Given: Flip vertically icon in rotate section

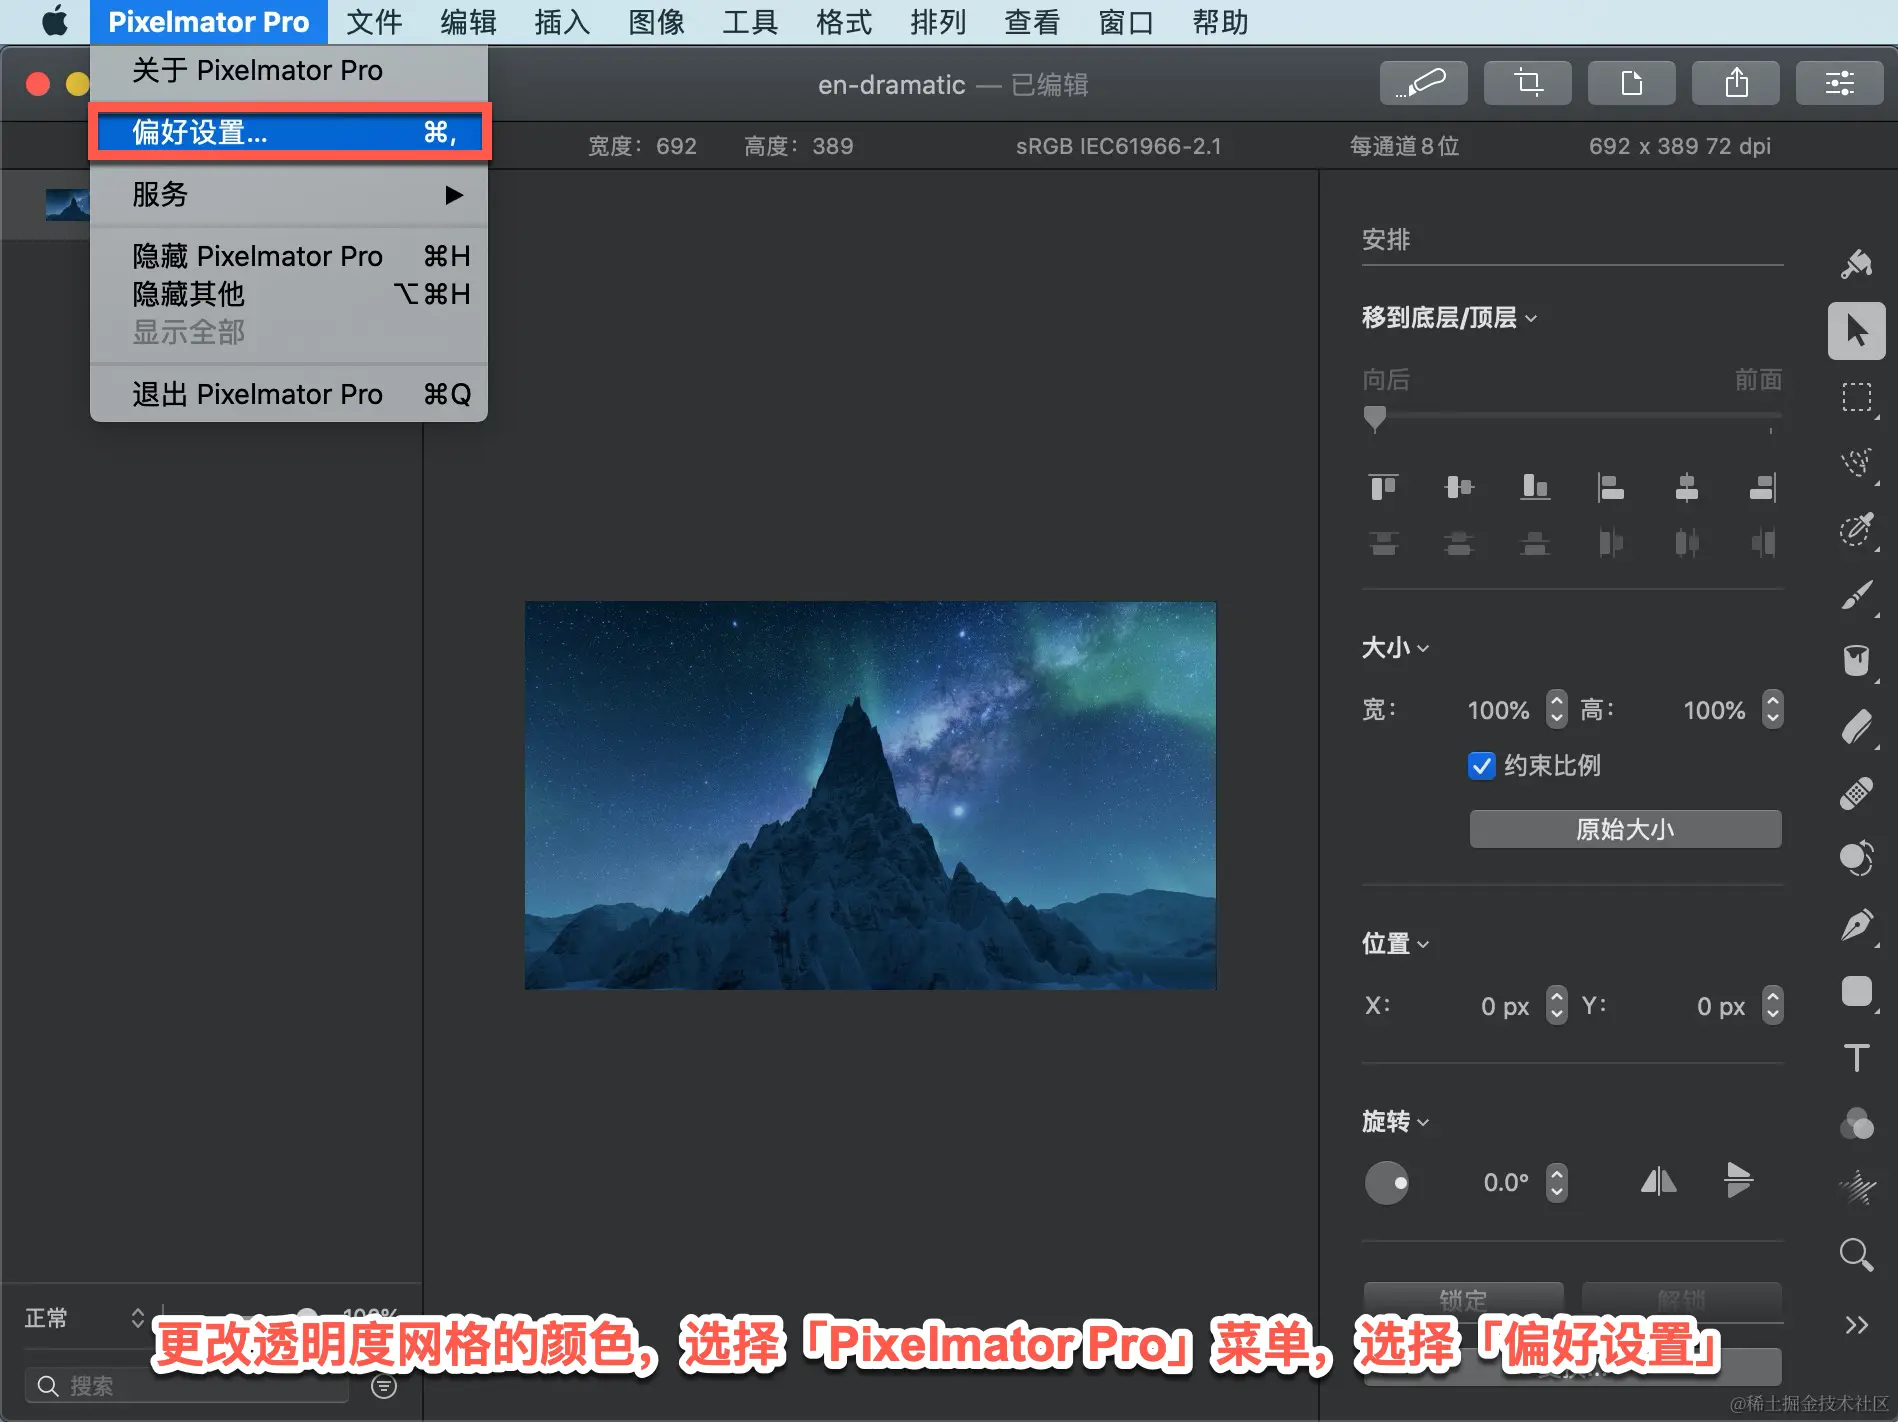Looking at the screenshot, I should (x=1739, y=1180).
